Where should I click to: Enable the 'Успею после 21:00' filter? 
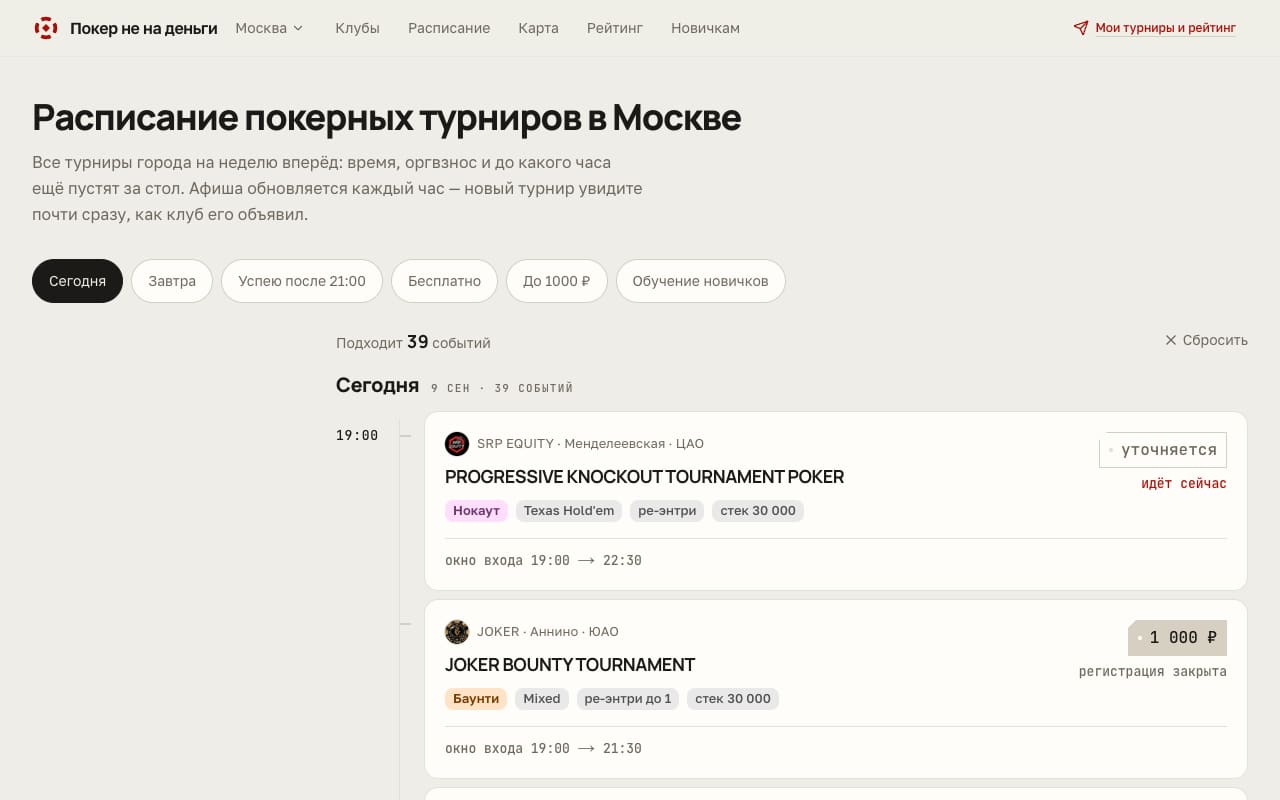coord(302,281)
